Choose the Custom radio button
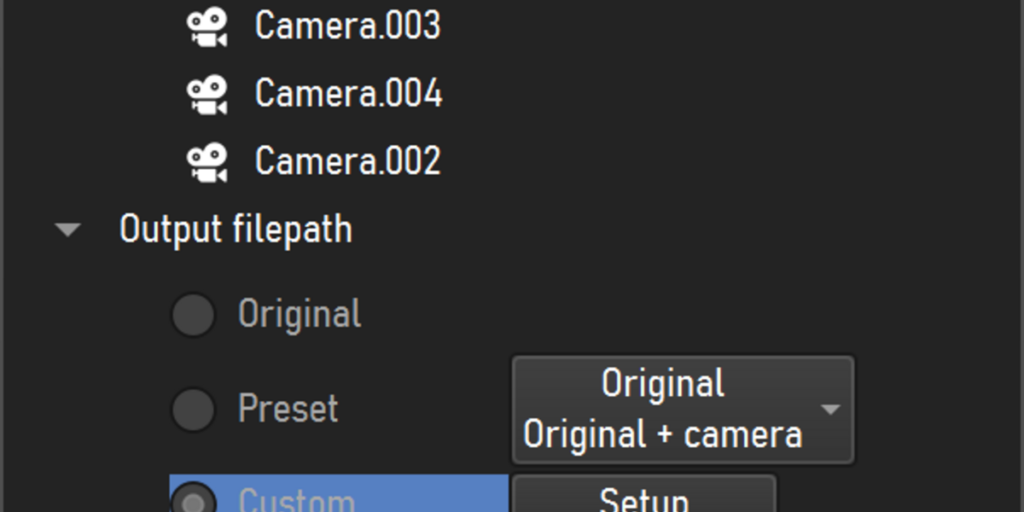 [x=193, y=502]
